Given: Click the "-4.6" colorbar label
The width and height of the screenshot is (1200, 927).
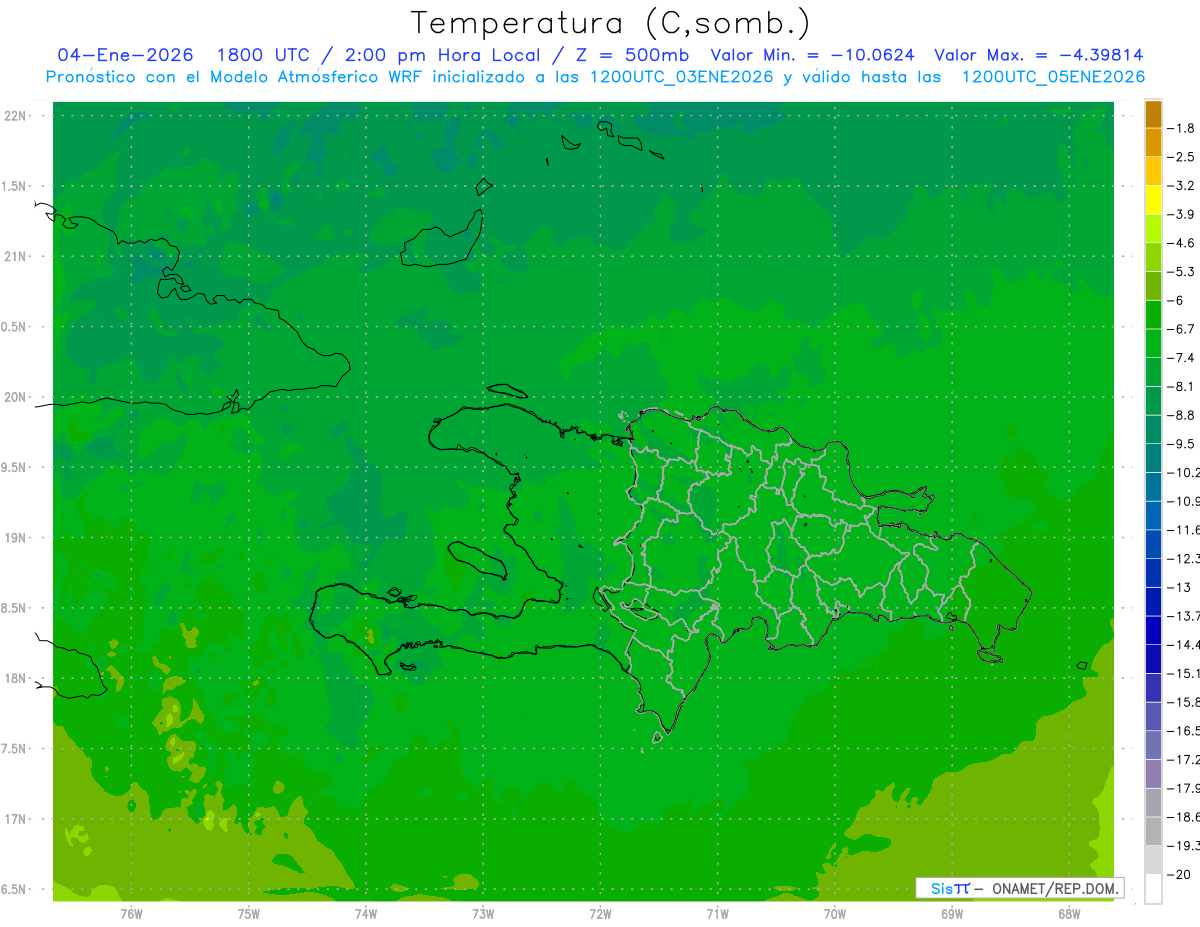Looking at the screenshot, I should [1183, 243].
